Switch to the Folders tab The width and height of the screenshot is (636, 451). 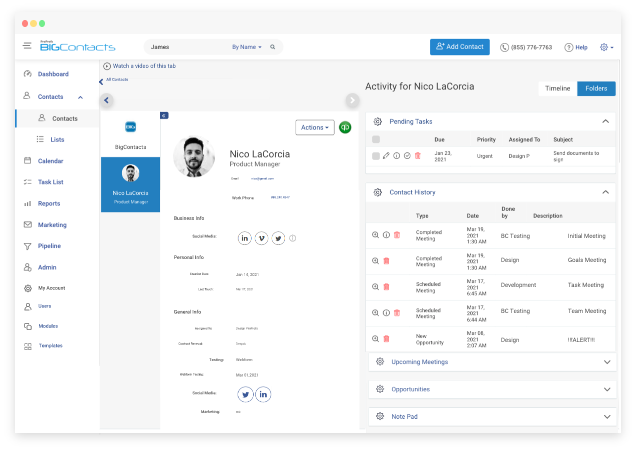coord(596,88)
